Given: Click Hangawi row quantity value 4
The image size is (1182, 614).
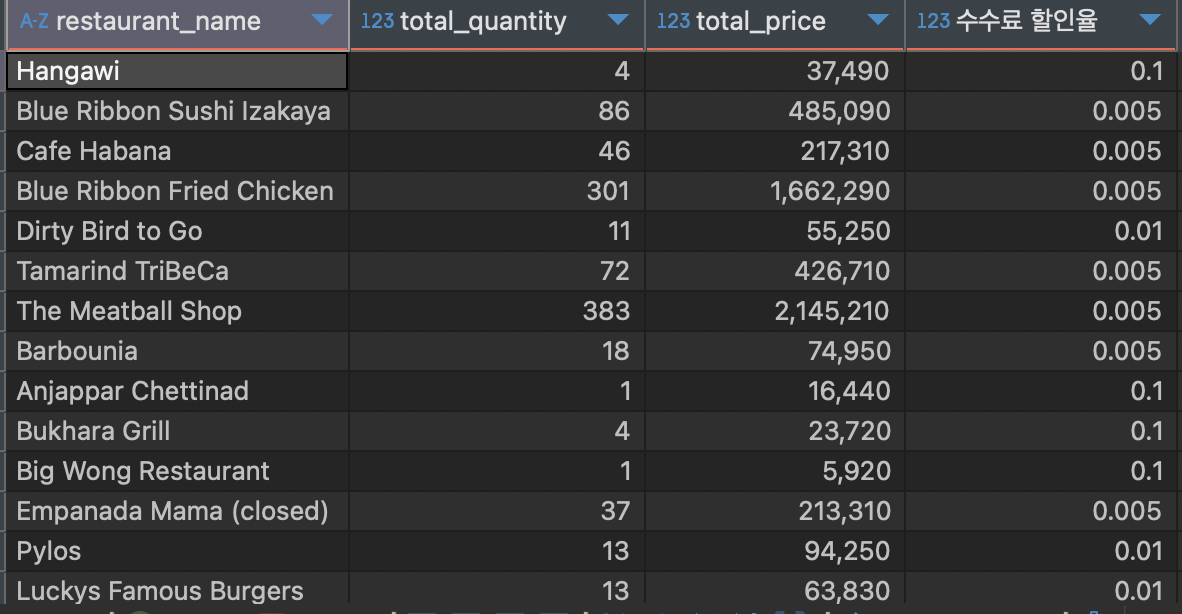Looking at the screenshot, I should (x=622, y=72).
